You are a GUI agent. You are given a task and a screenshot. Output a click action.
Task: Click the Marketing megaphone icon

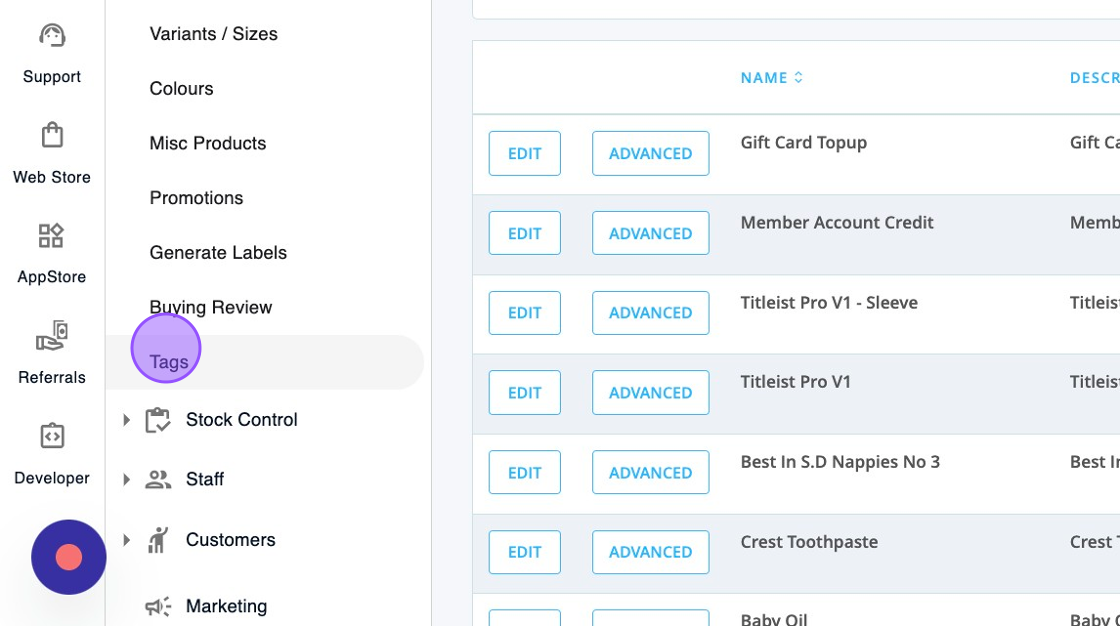tap(158, 606)
